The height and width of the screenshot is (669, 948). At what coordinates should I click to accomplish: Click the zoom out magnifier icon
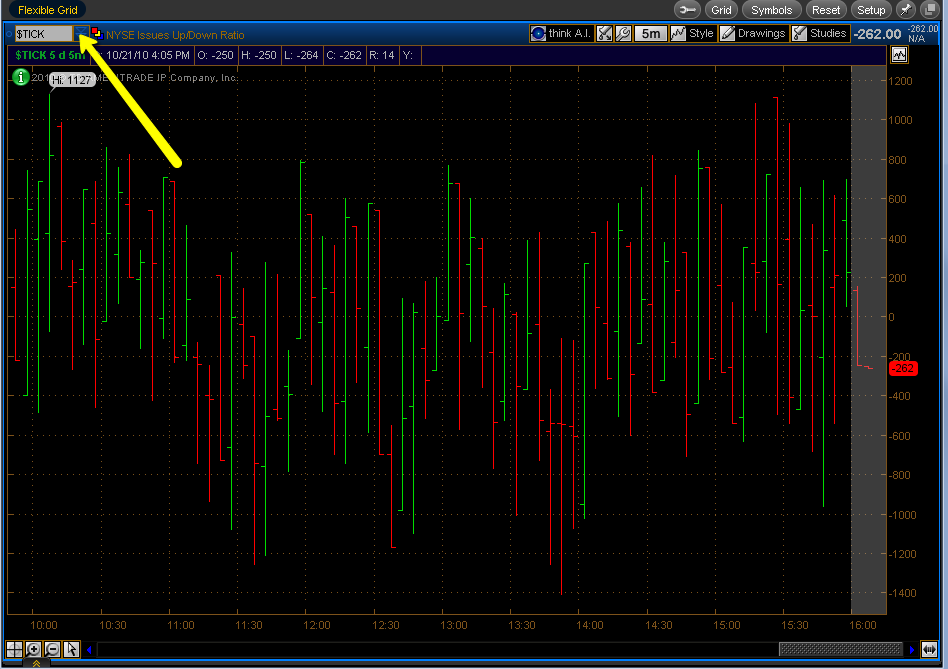tap(53, 649)
